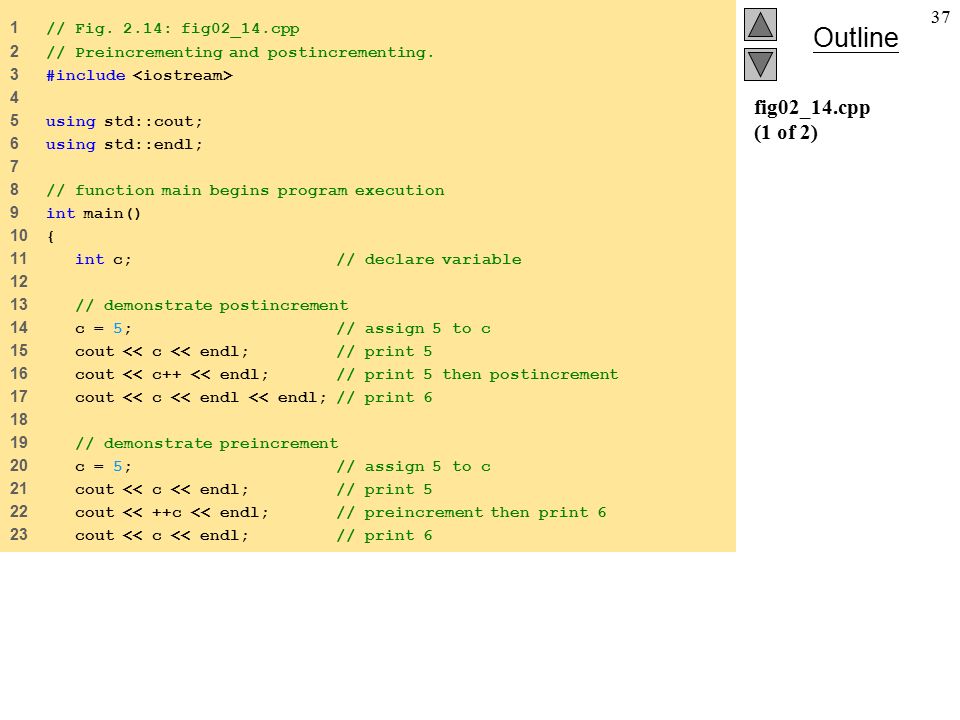Click the comment "// Fig. 2.14: fig02_14.cpp"
The width and height of the screenshot is (960, 720).
[x=173, y=29]
